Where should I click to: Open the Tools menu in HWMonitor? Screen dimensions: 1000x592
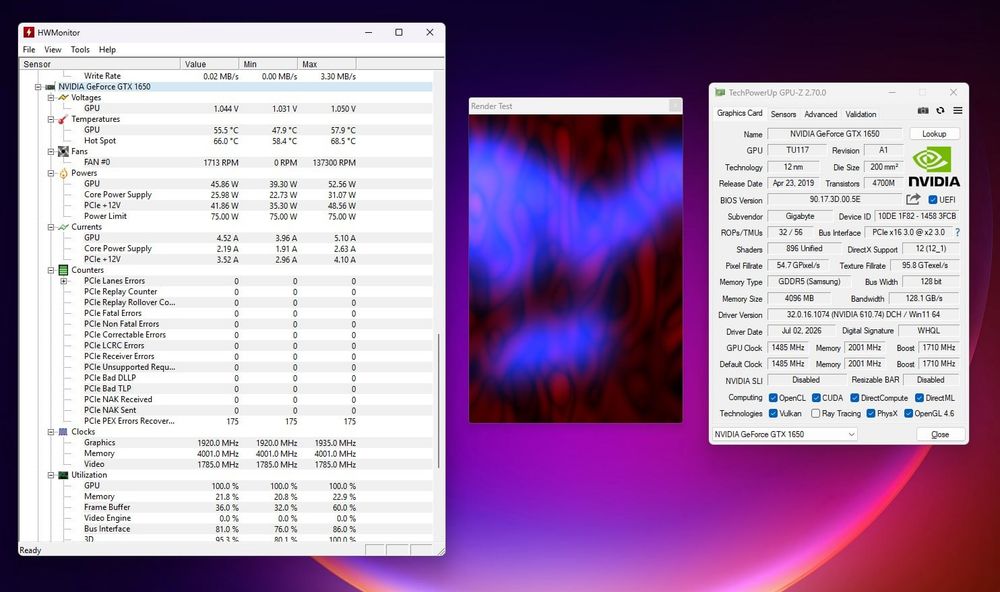pos(80,49)
